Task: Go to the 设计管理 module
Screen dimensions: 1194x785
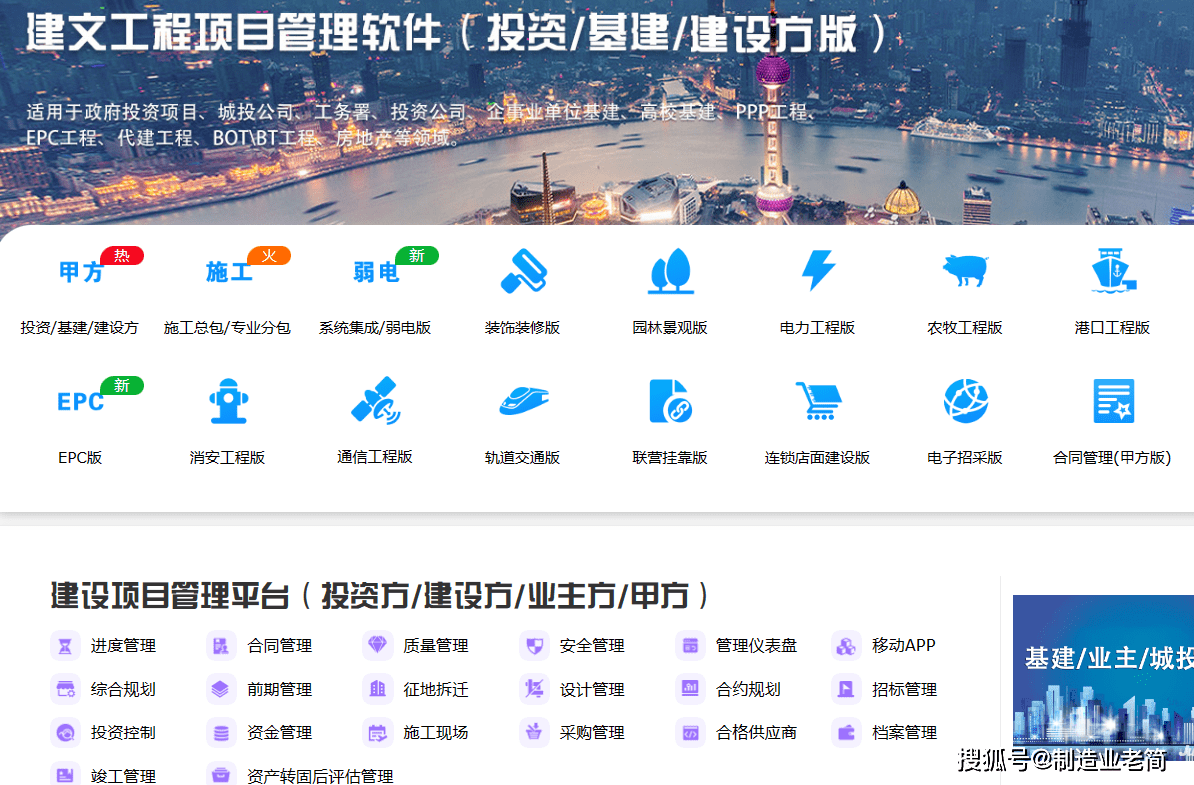Action: click(x=592, y=689)
